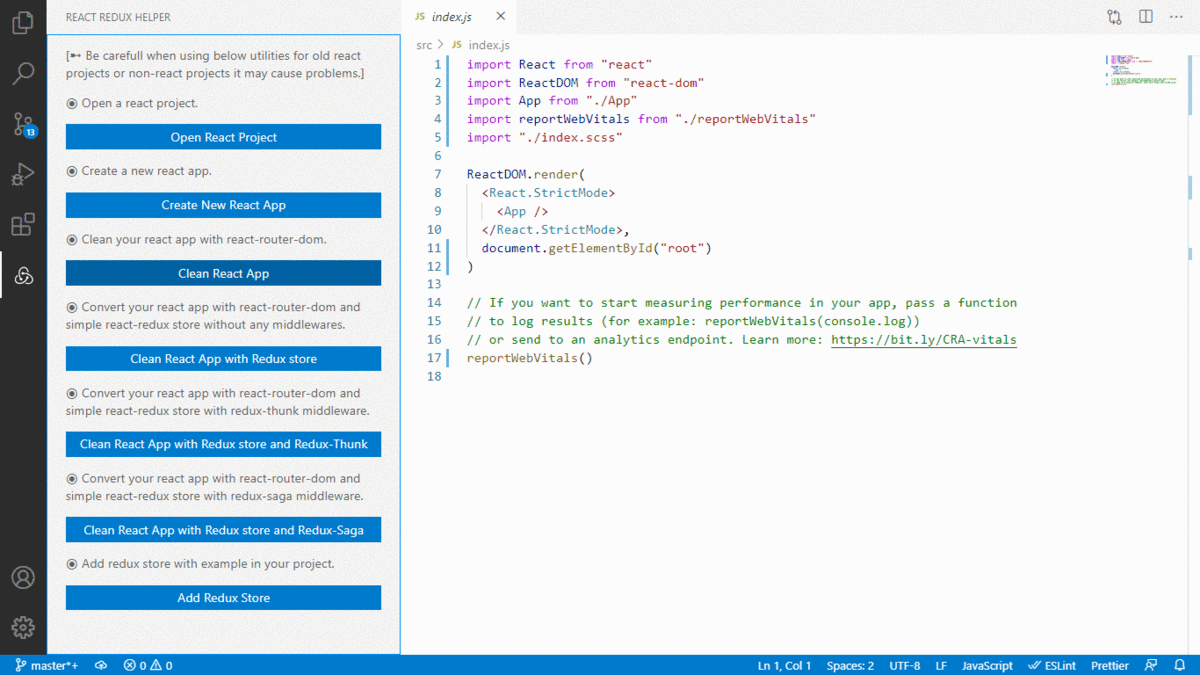Click the LF end-of-line status item

[941, 665]
